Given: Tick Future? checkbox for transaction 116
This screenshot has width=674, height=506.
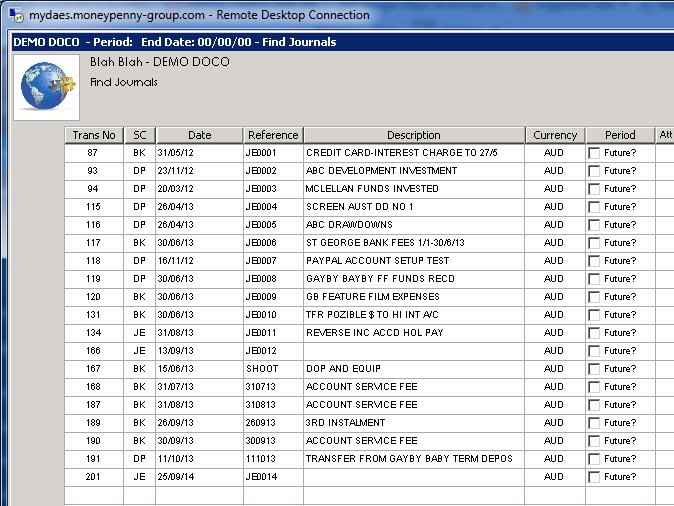Looking at the screenshot, I should [594, 225].
